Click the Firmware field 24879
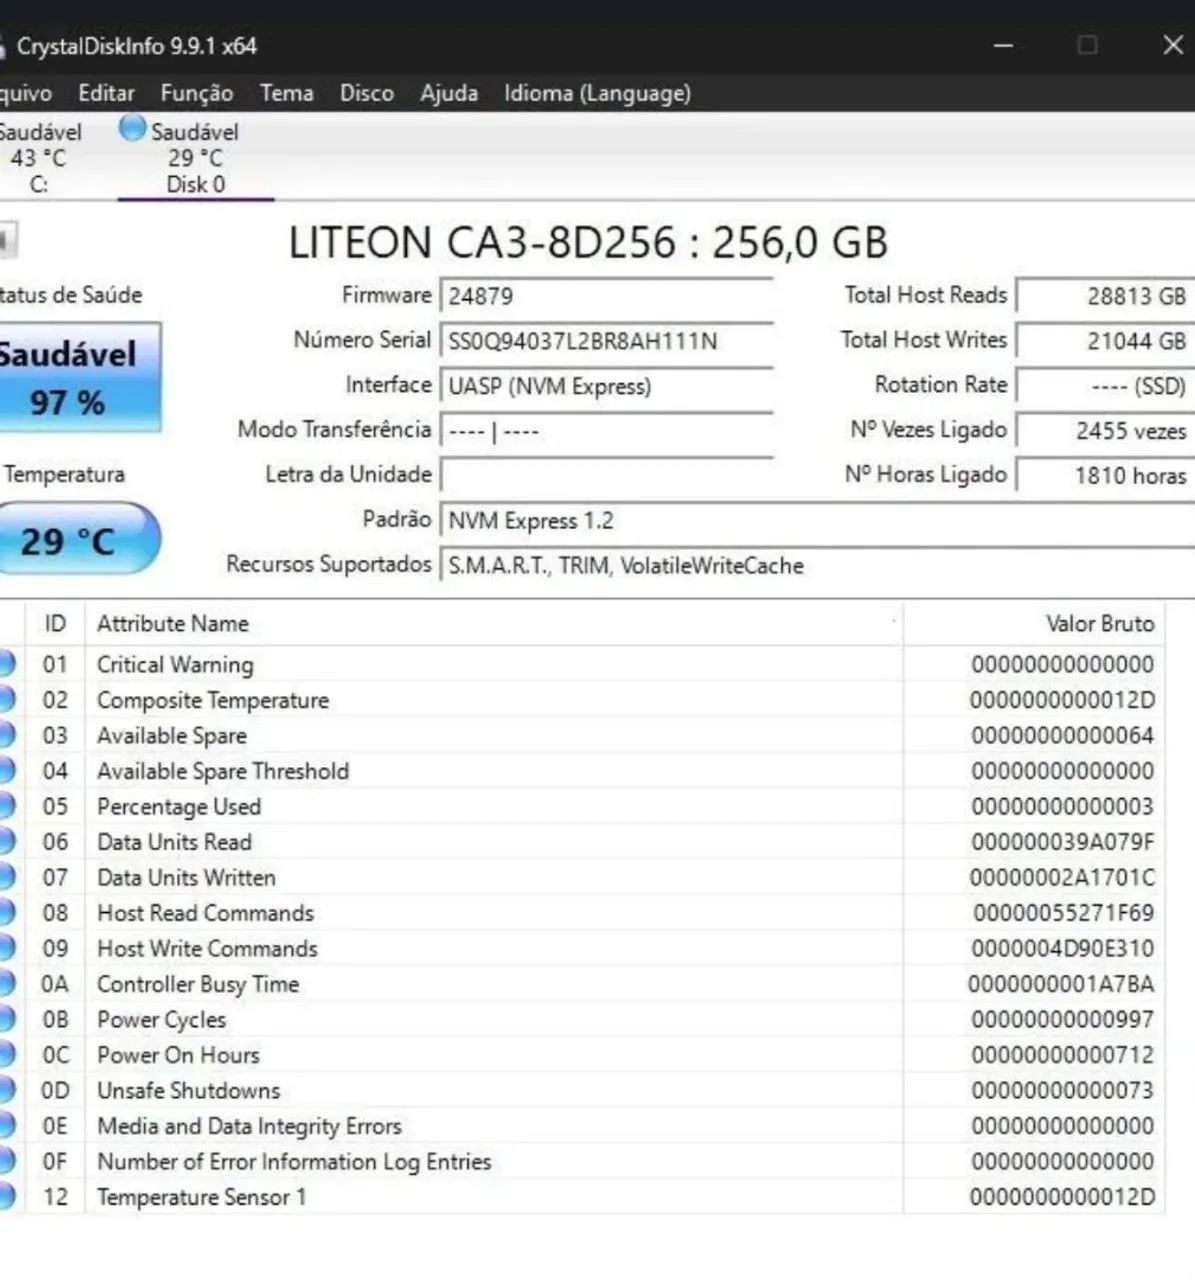Image resolution: width=1195 pixels, height=1280 pixels. point(606,296)
